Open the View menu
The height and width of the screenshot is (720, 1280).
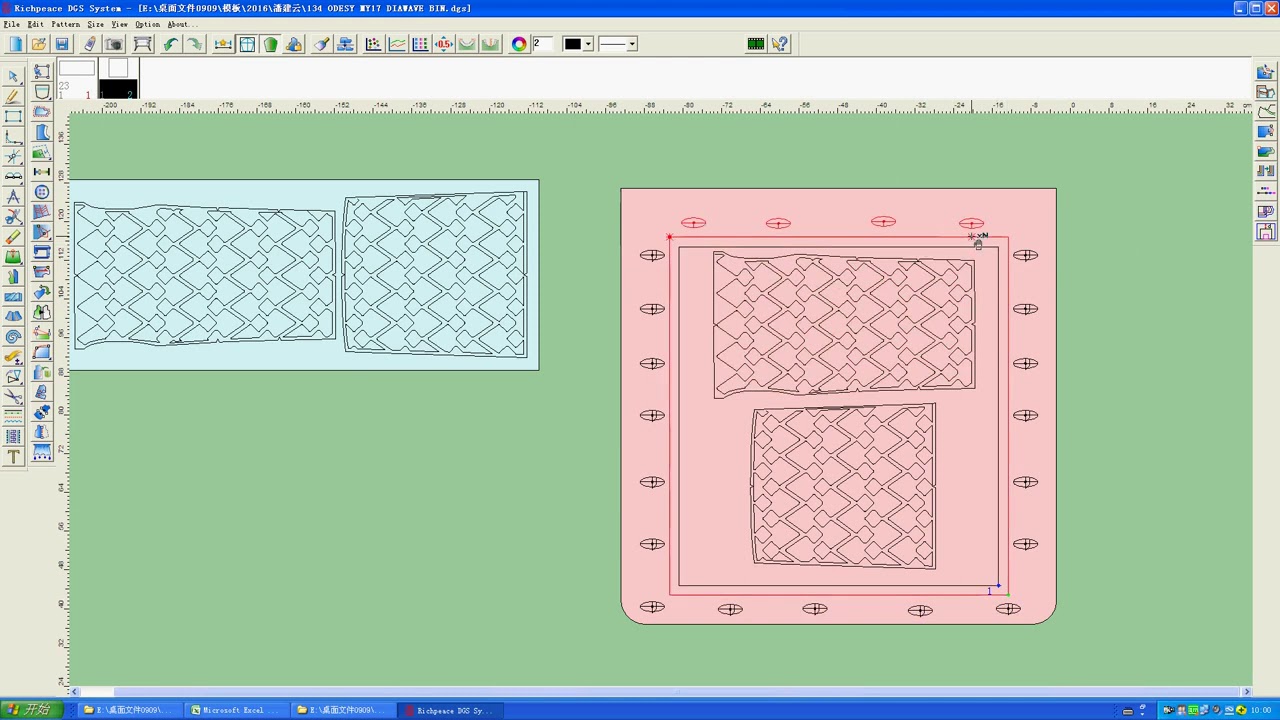click(x=119, y=24)
